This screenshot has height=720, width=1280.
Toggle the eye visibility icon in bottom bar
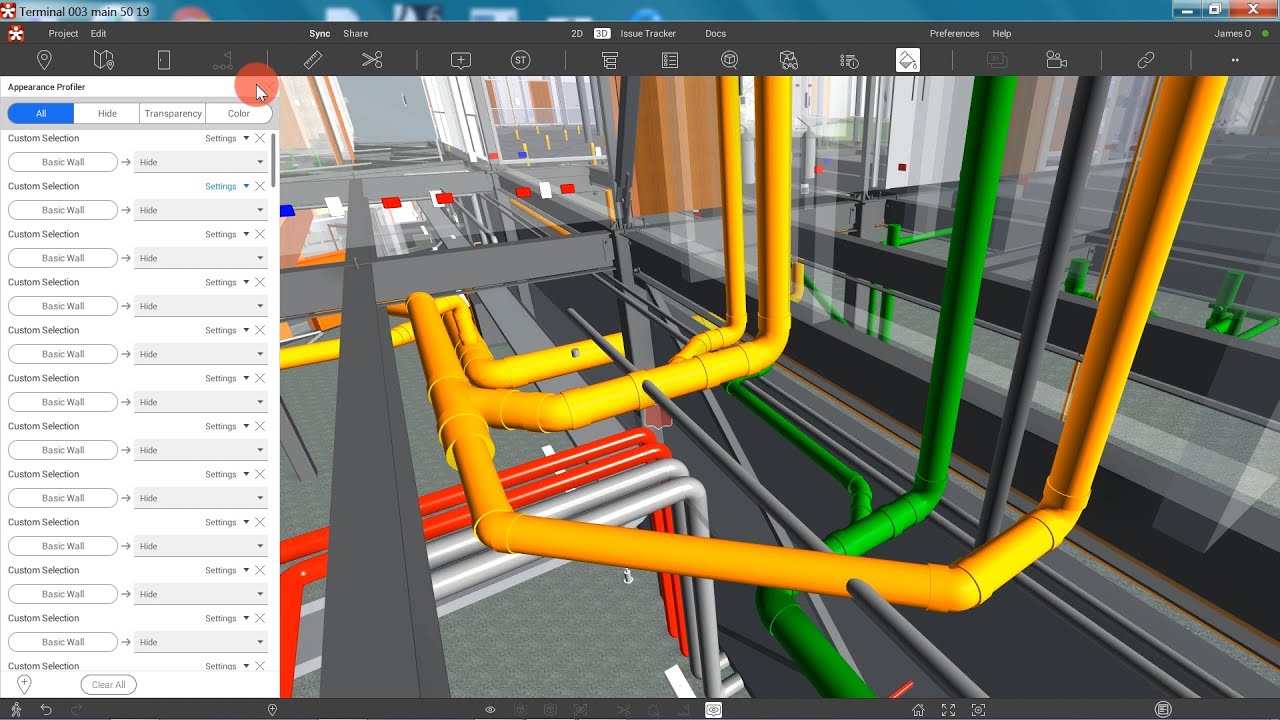click(x=490, y=709)
